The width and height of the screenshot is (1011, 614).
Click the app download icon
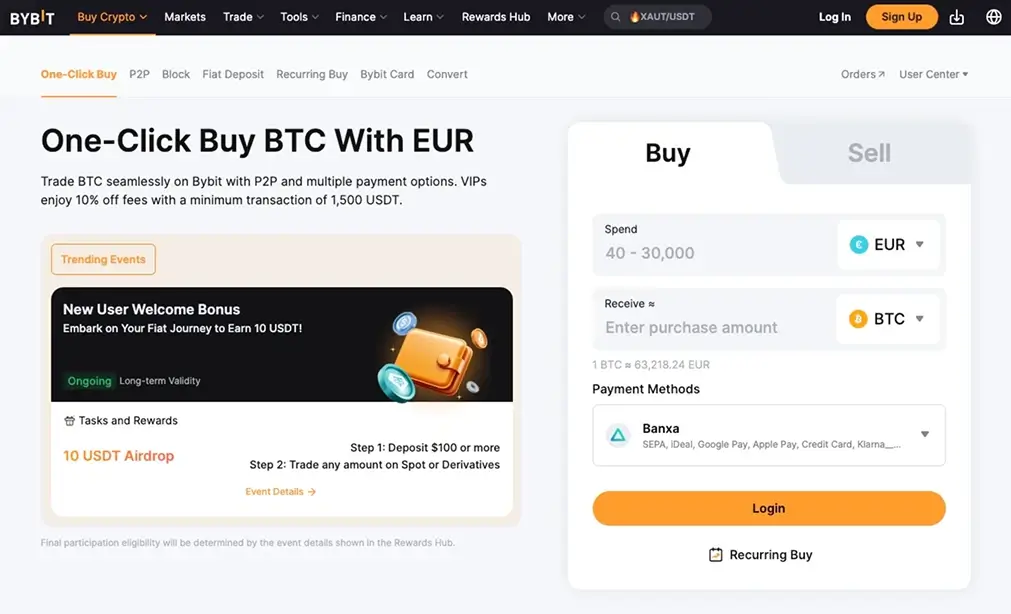(958, 17)
